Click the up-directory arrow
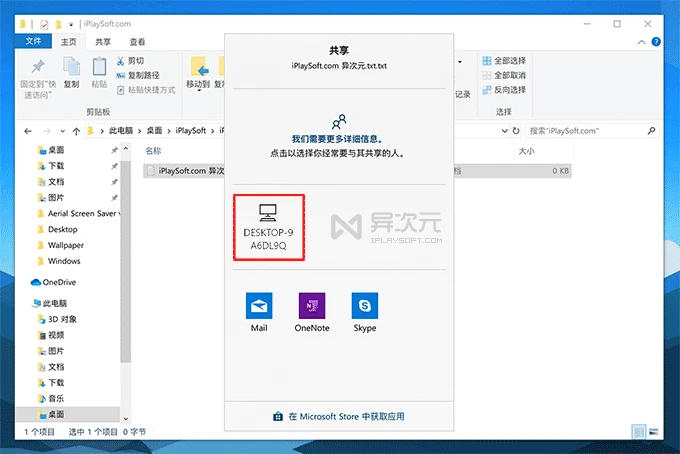680x454 pixels. coord(77,130)
